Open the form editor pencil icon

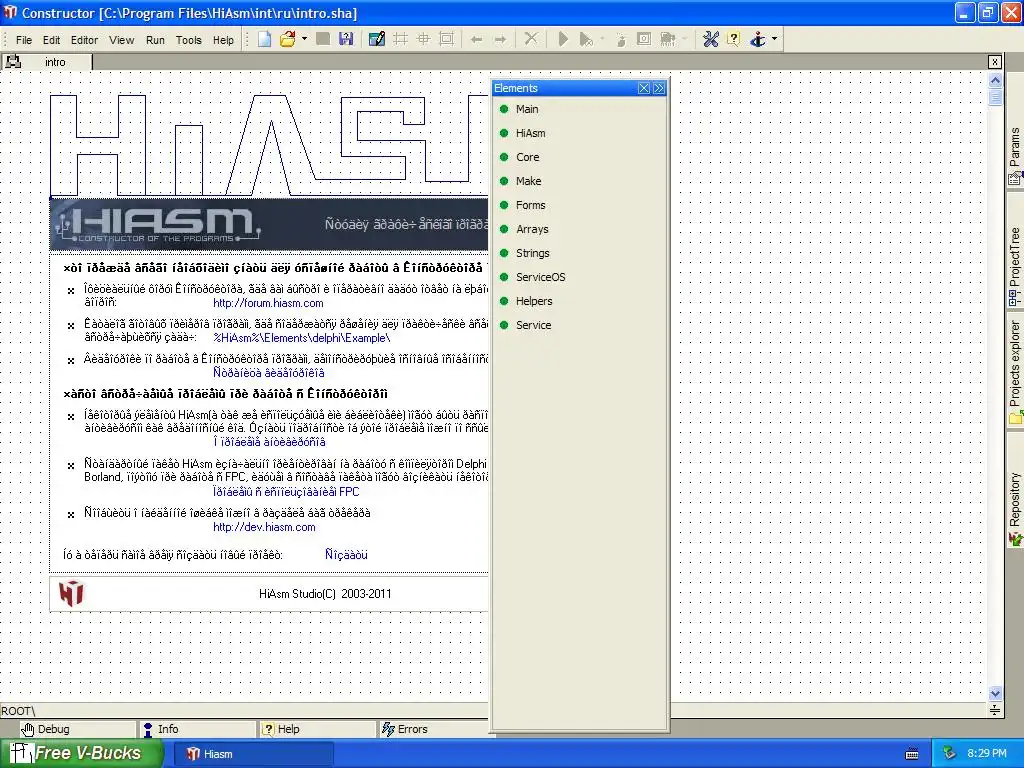(x=377, y=39)
